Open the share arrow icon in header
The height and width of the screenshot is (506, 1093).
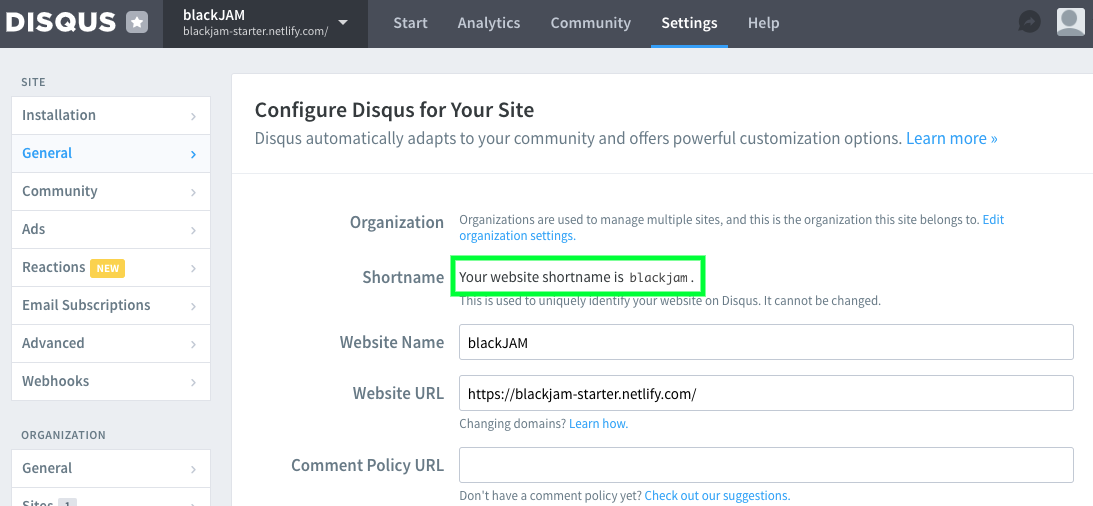[1030, 22]
